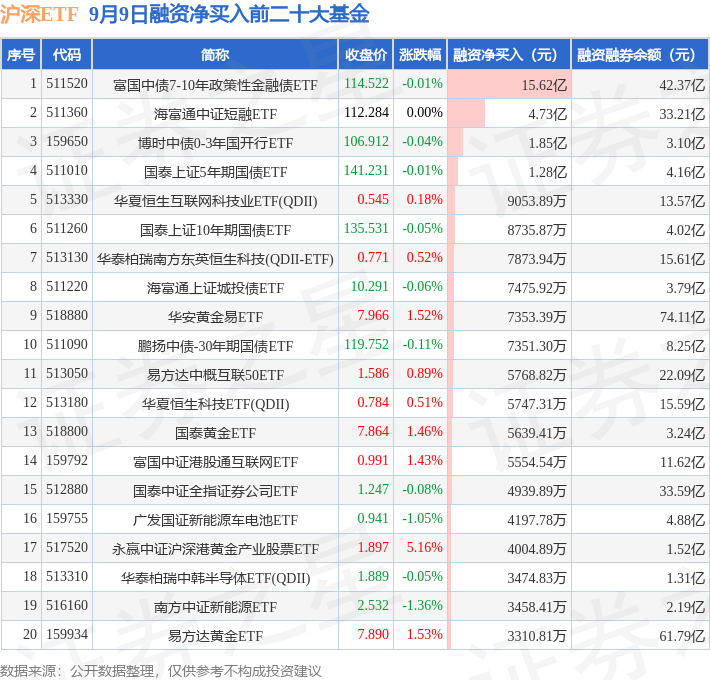Click closing price 141.231
This screenshot has width=710, height=680.
[366, 170]
